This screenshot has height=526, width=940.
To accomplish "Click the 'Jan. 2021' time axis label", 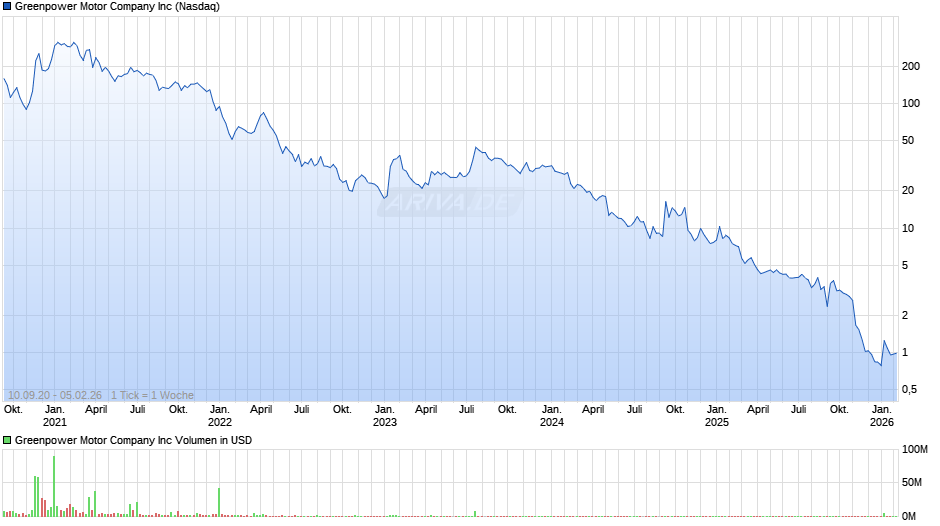I will (x=55, y=416).
